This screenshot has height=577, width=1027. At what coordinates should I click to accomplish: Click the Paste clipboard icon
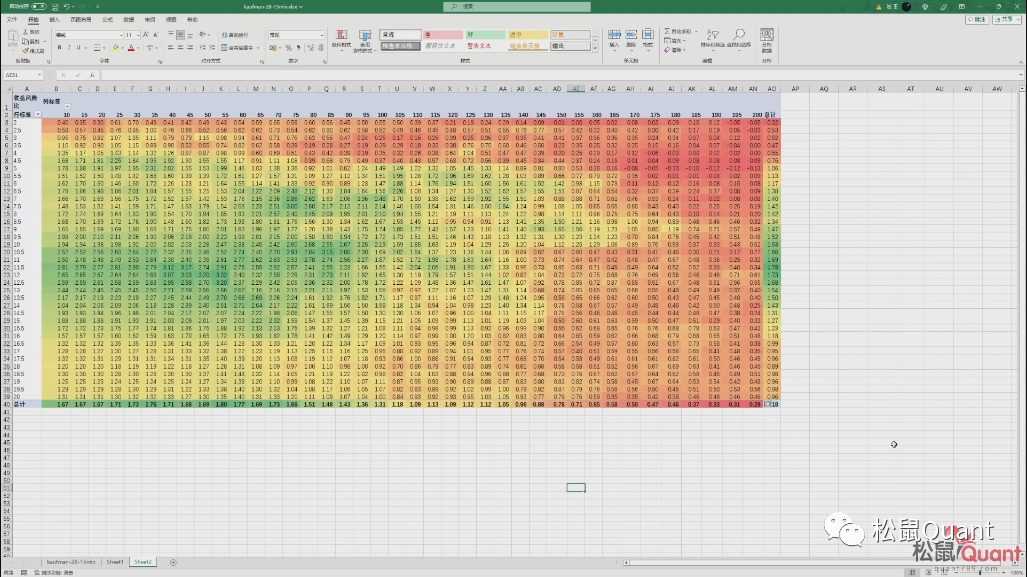point(12,36)
